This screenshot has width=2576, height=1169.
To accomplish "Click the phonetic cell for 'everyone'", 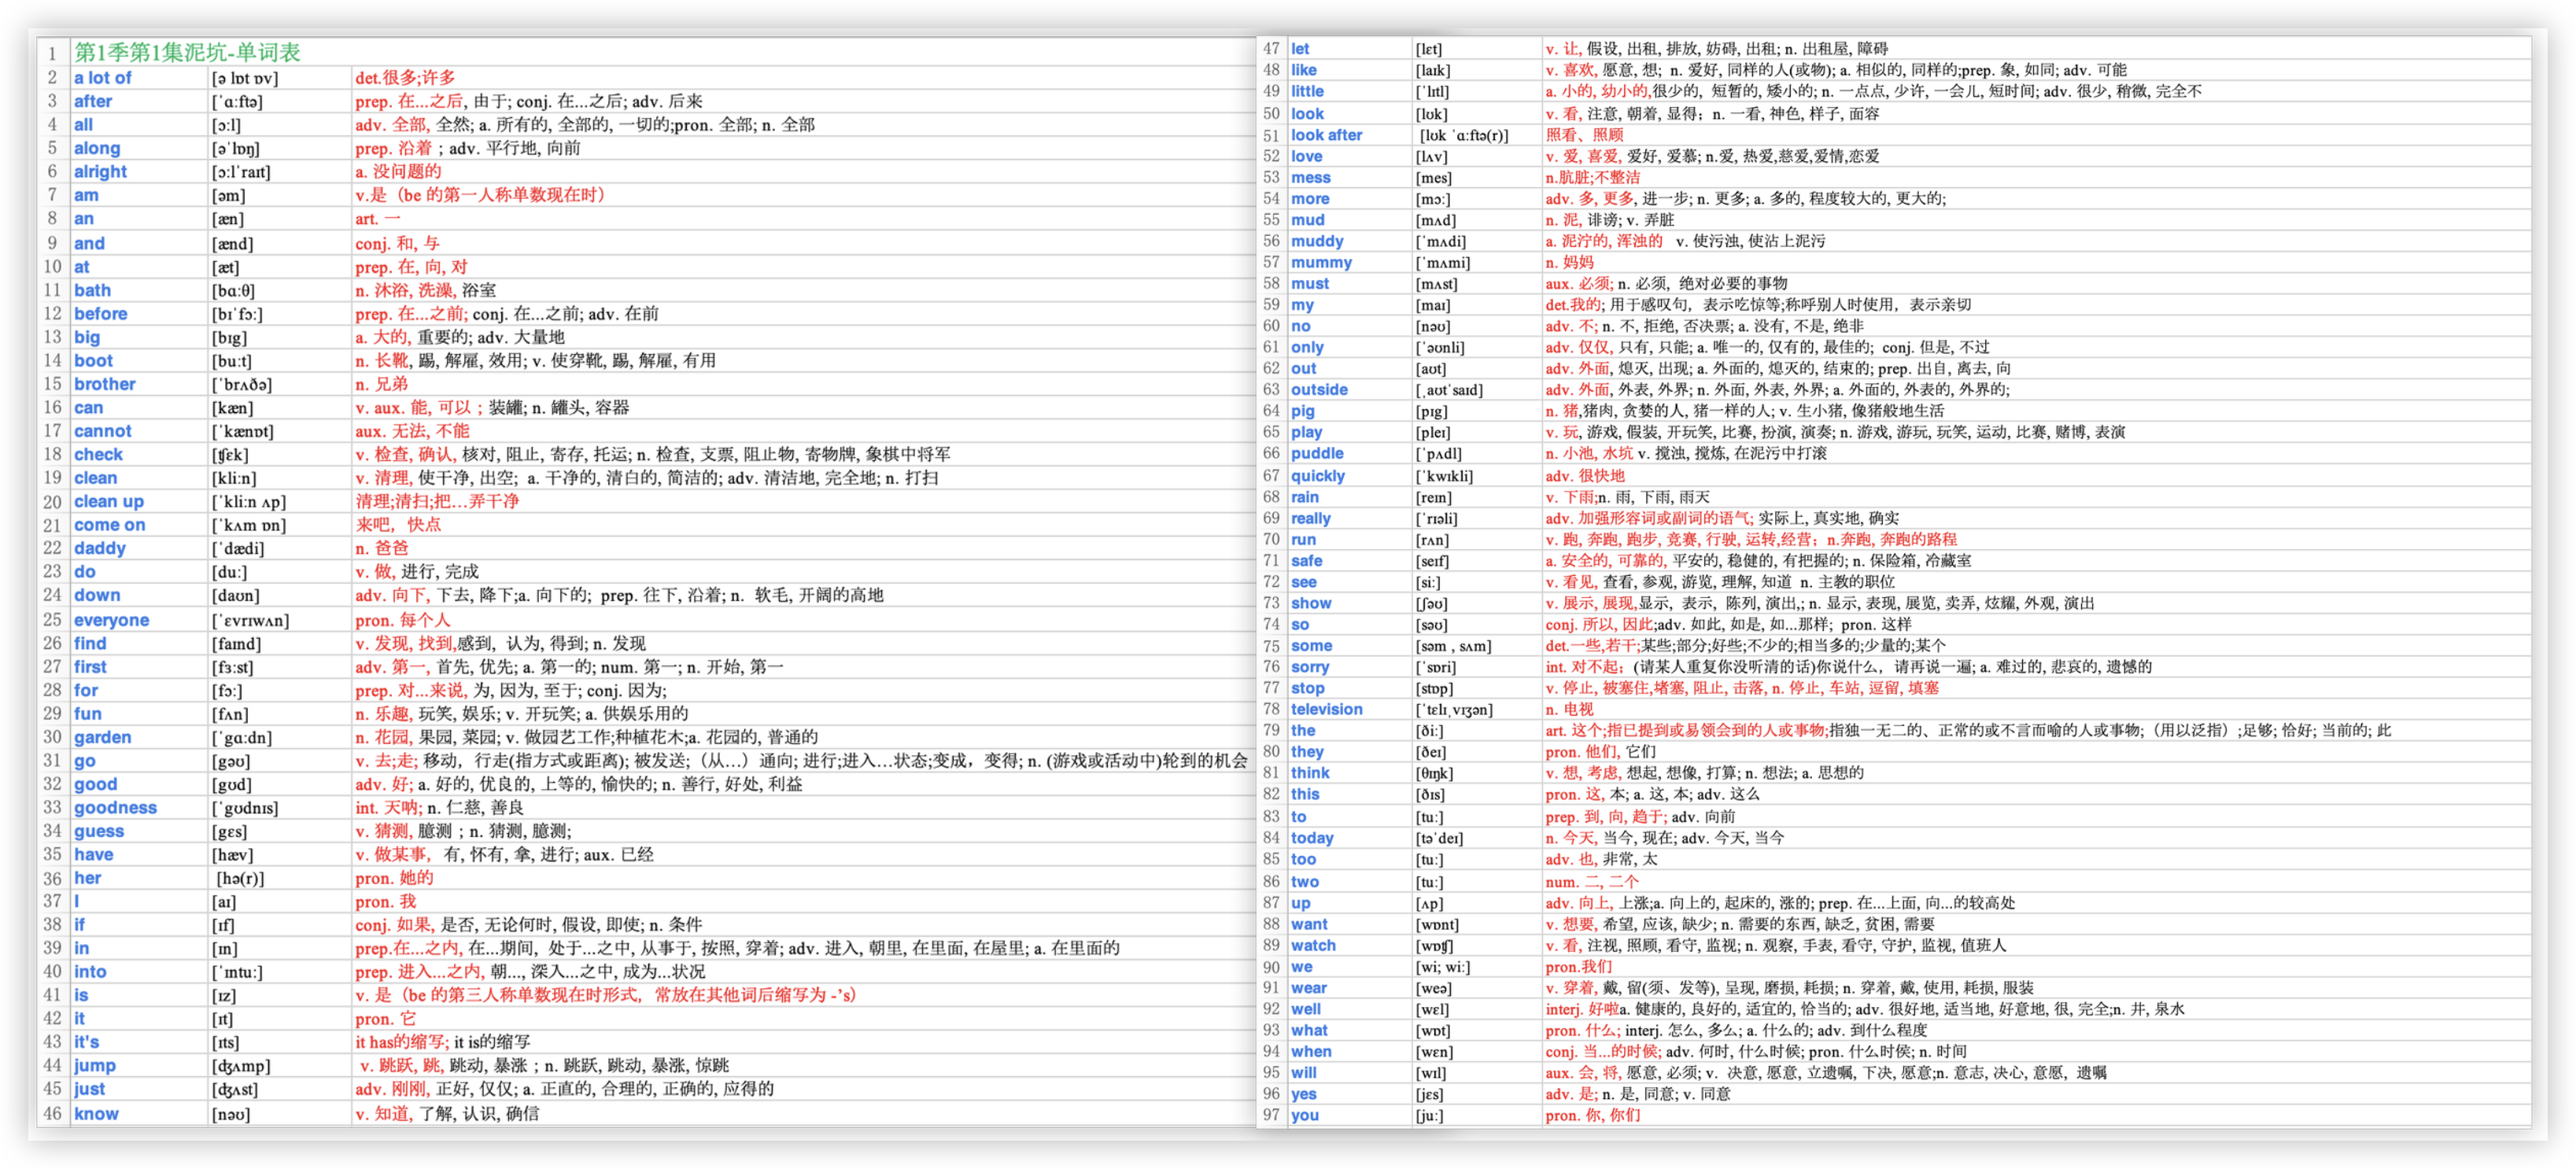I will tap(251, 621).
